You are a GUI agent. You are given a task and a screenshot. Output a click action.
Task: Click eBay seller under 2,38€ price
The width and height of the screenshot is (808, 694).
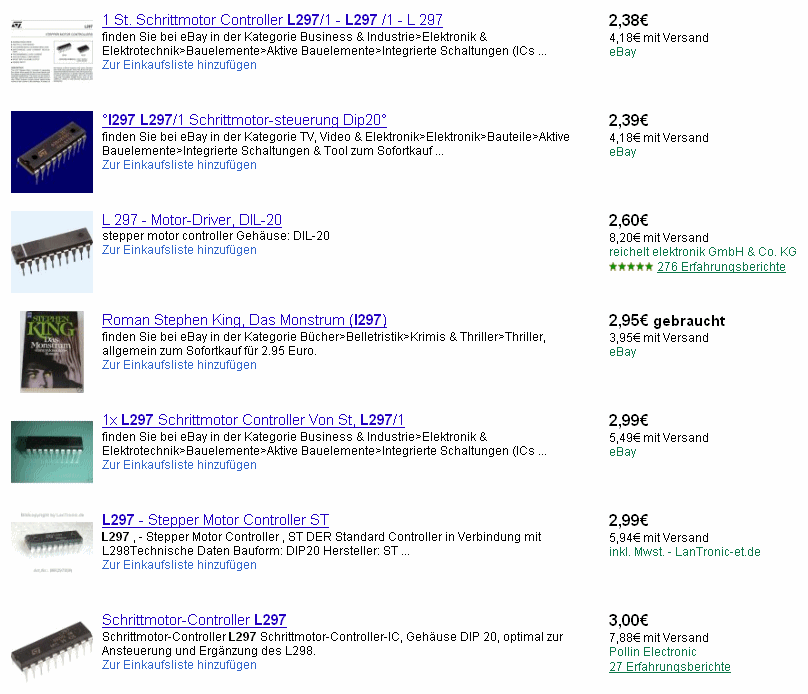click(x=622, y=52)
